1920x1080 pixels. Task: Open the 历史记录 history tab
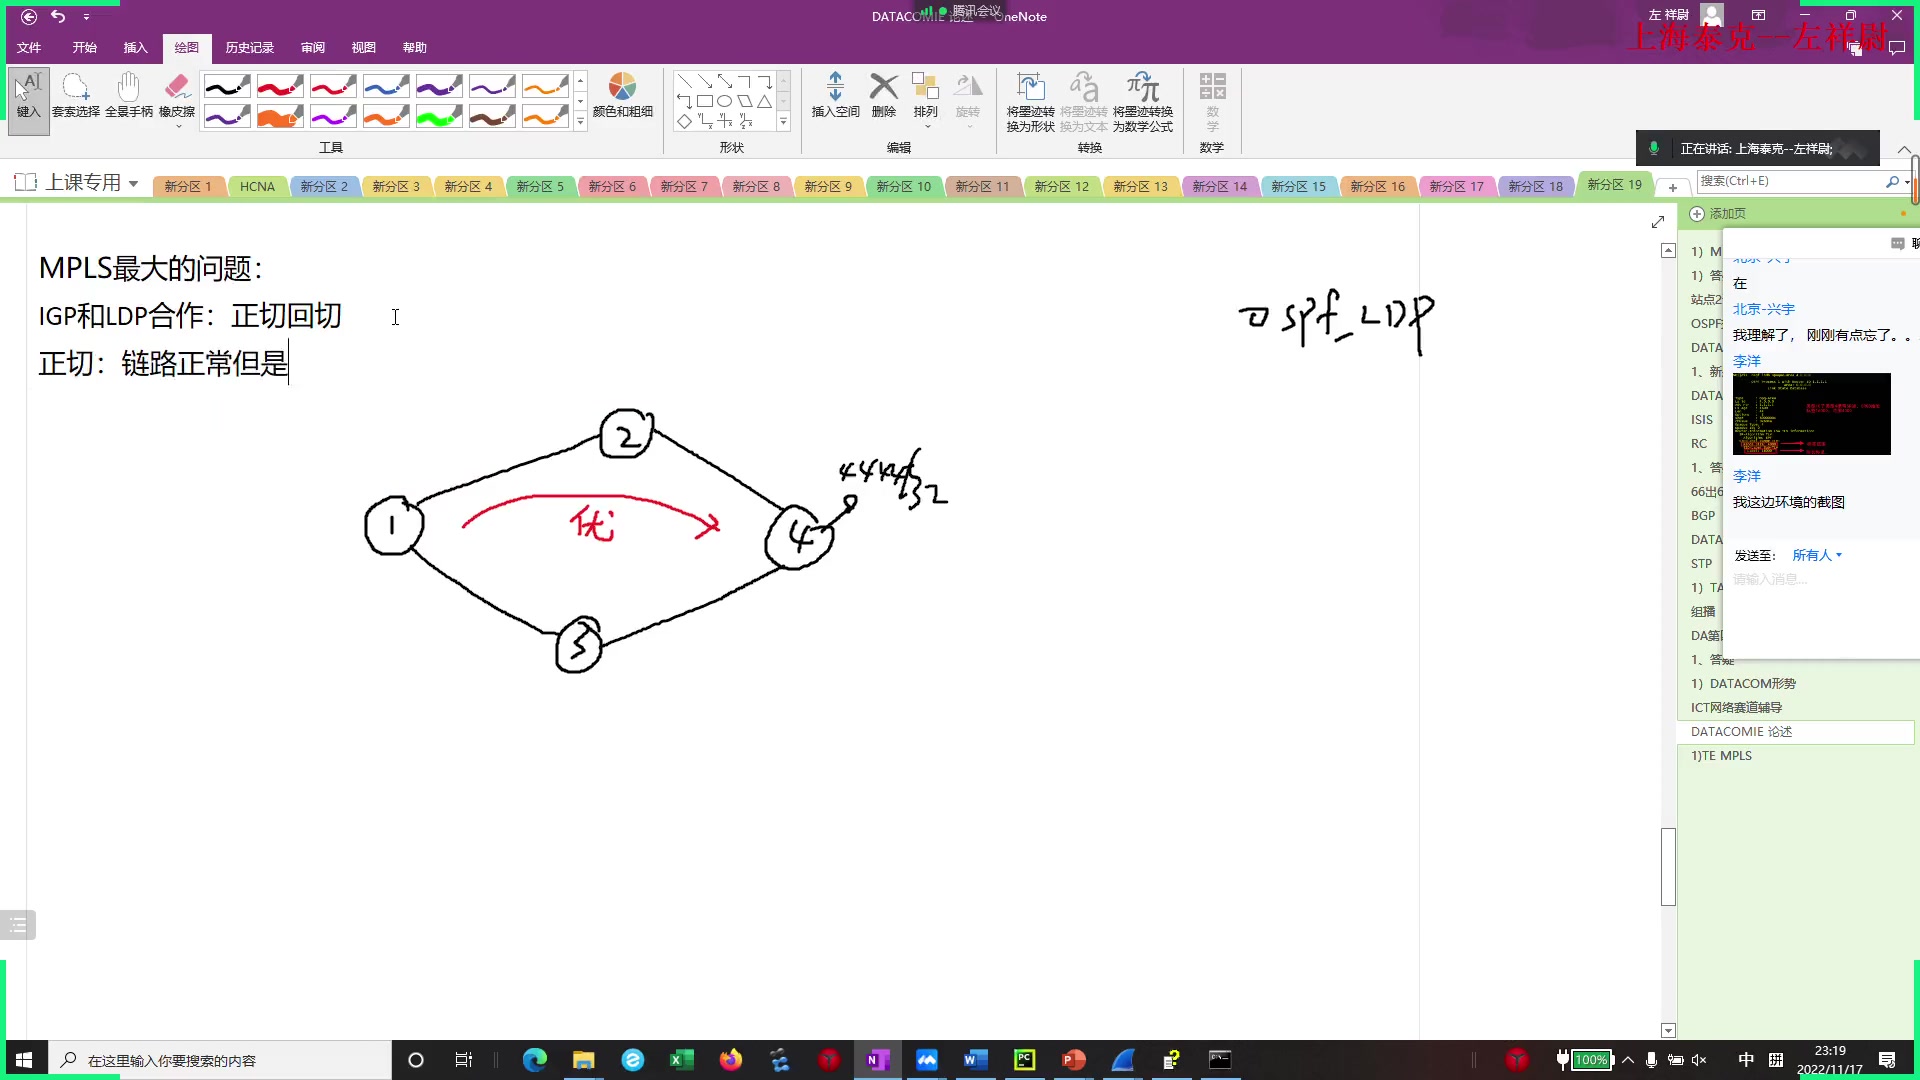[x=249, y=47]
